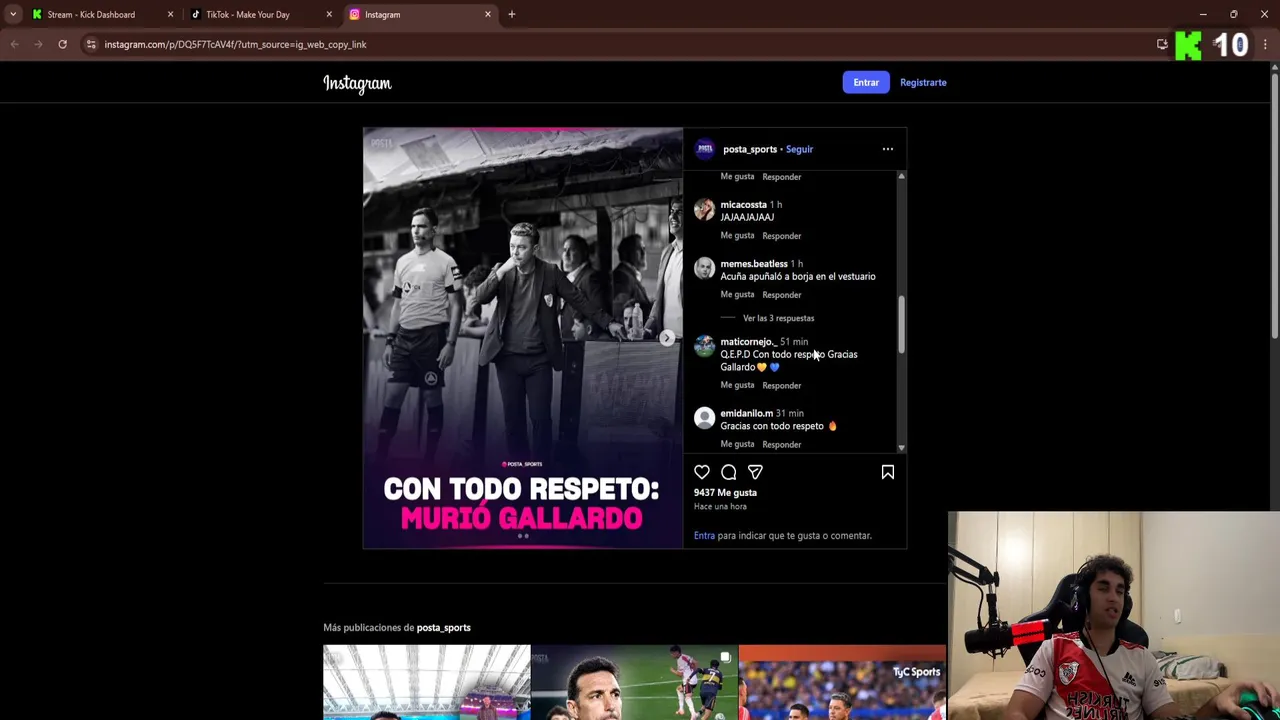Like micacossta's comment via Me gusta
Screen dimensions: 1280x720
[x=737, y=235]
